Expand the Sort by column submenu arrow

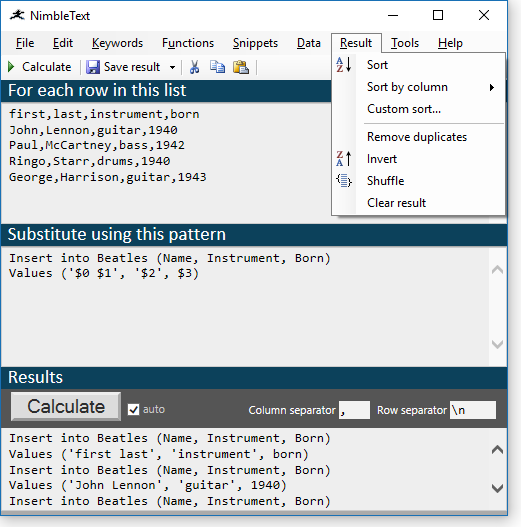point(492,87)
